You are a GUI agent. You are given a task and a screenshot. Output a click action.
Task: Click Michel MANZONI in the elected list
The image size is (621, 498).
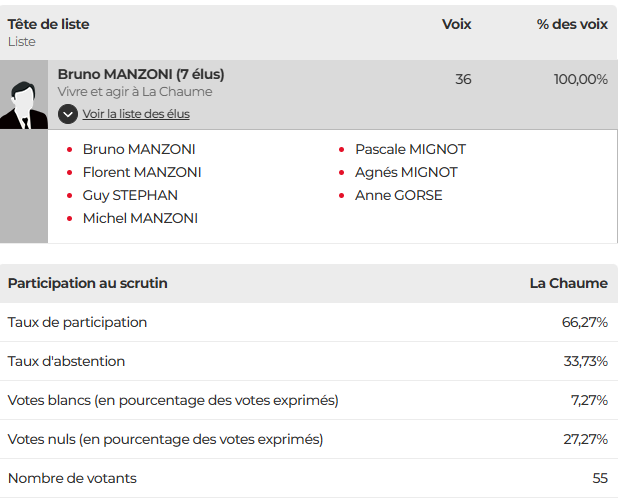(140, 218)
